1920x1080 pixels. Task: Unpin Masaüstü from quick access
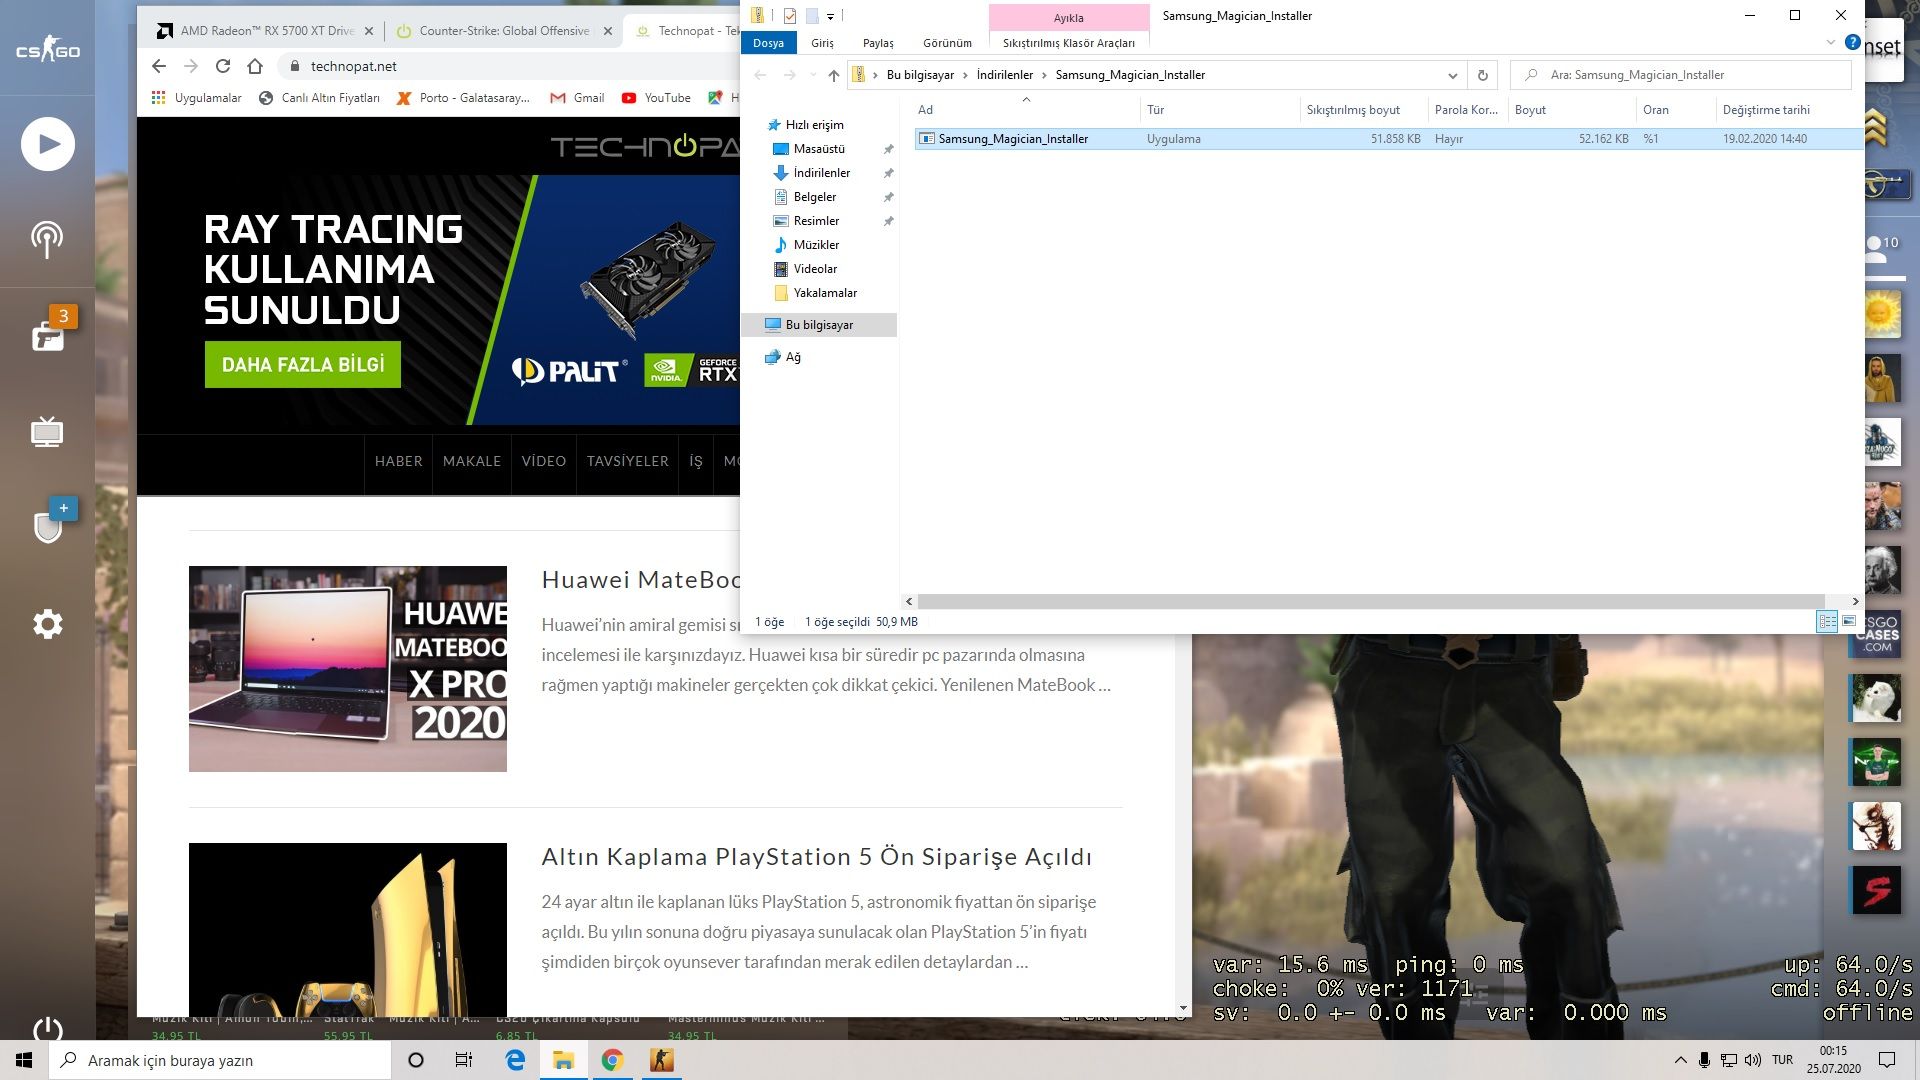888,149
